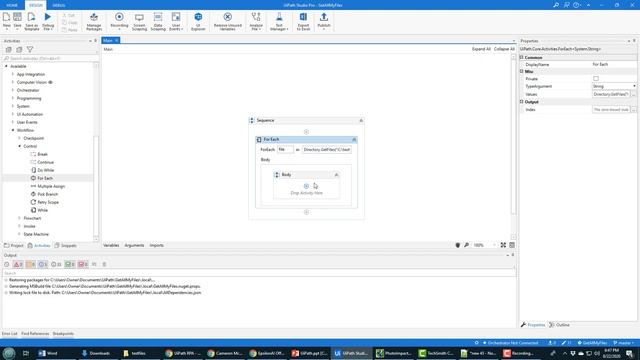
Task: Toggle errors filter in Output panel
Action: [18, 264]
